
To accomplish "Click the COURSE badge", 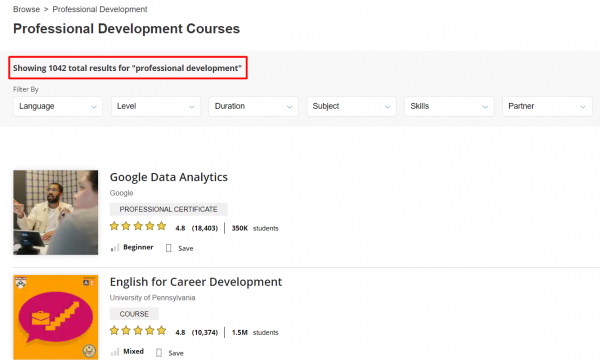I will pos(134,314).
